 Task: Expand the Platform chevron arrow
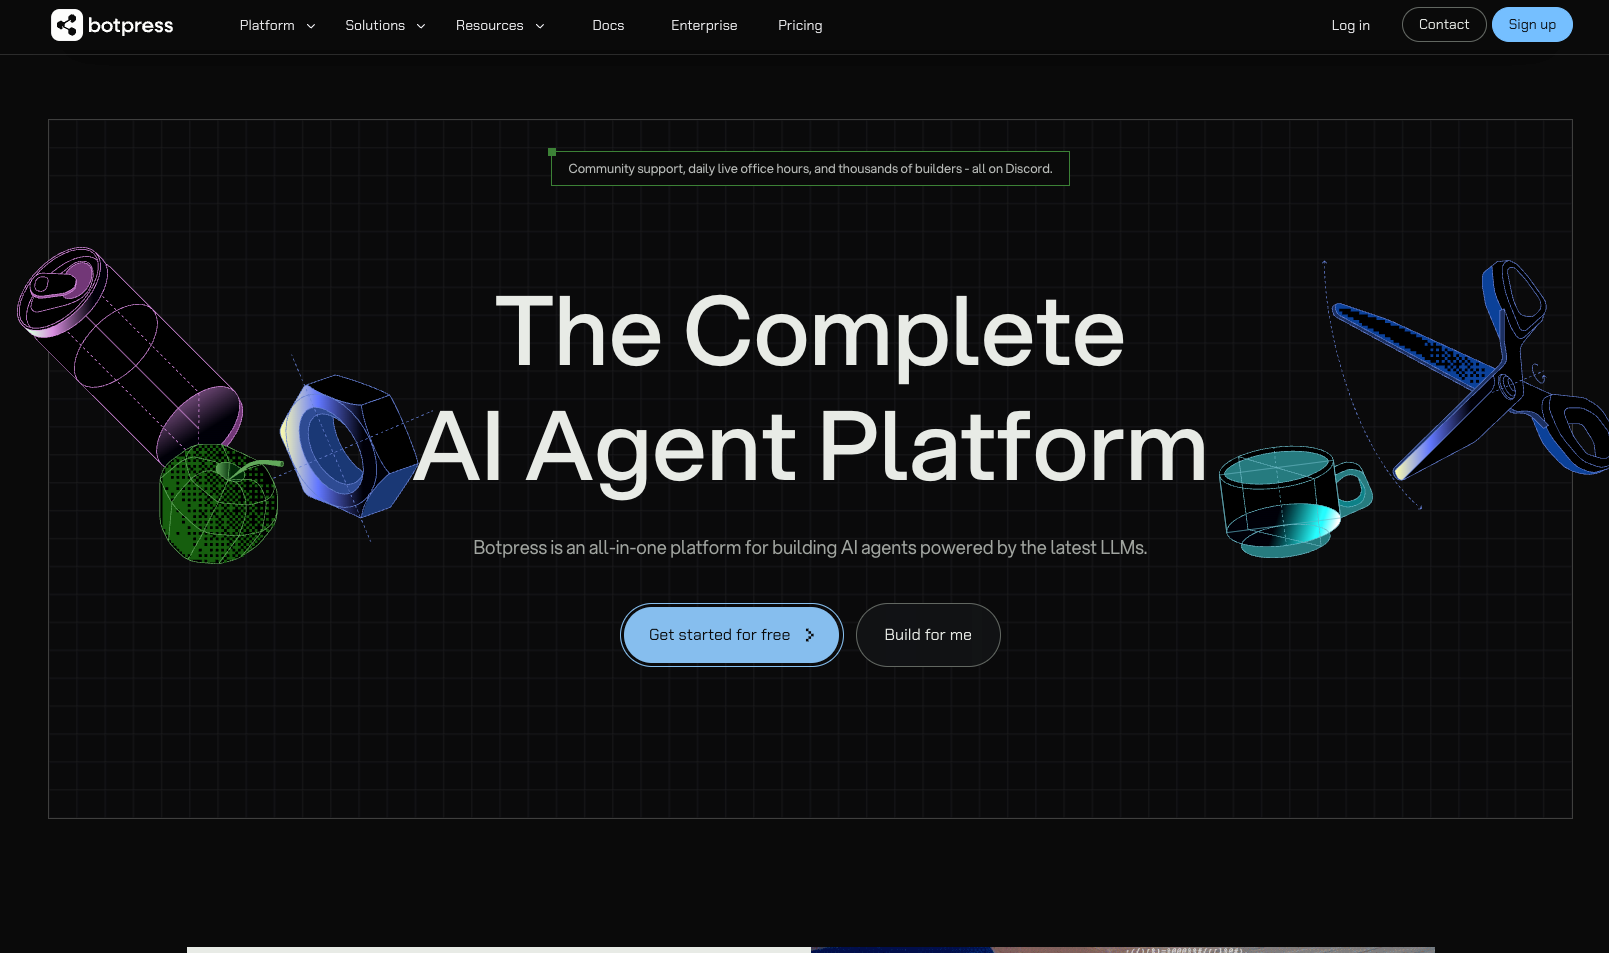(x=311, y=26)
